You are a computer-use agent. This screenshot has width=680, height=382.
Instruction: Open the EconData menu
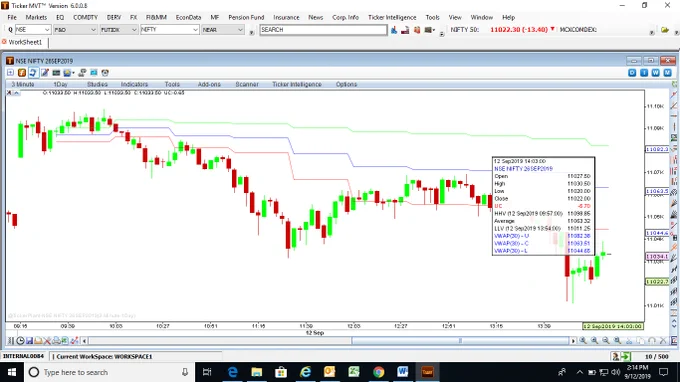pyautogui.click(x=188, y=17)
